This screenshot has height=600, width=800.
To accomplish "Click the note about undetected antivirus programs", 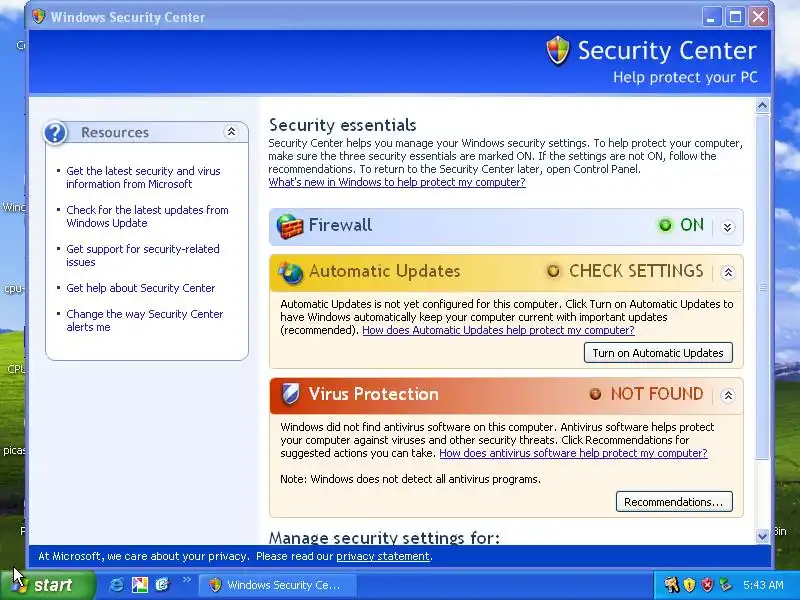I will pos(410,479).
